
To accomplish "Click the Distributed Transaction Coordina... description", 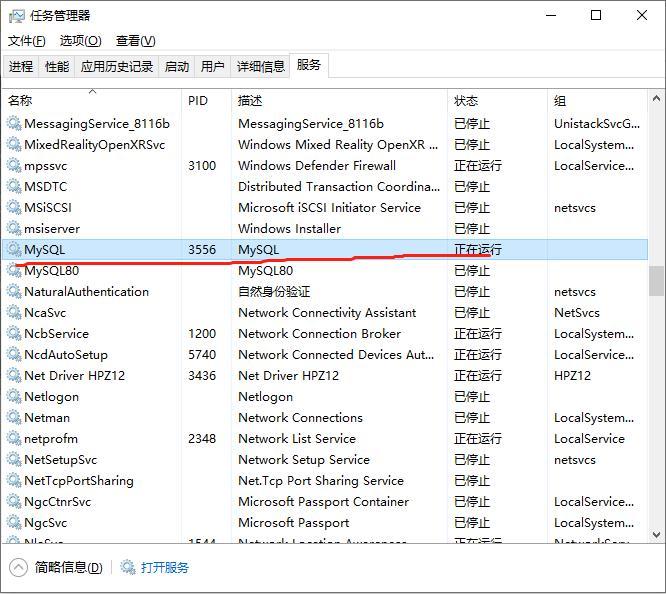I will (x=339, y=187).
